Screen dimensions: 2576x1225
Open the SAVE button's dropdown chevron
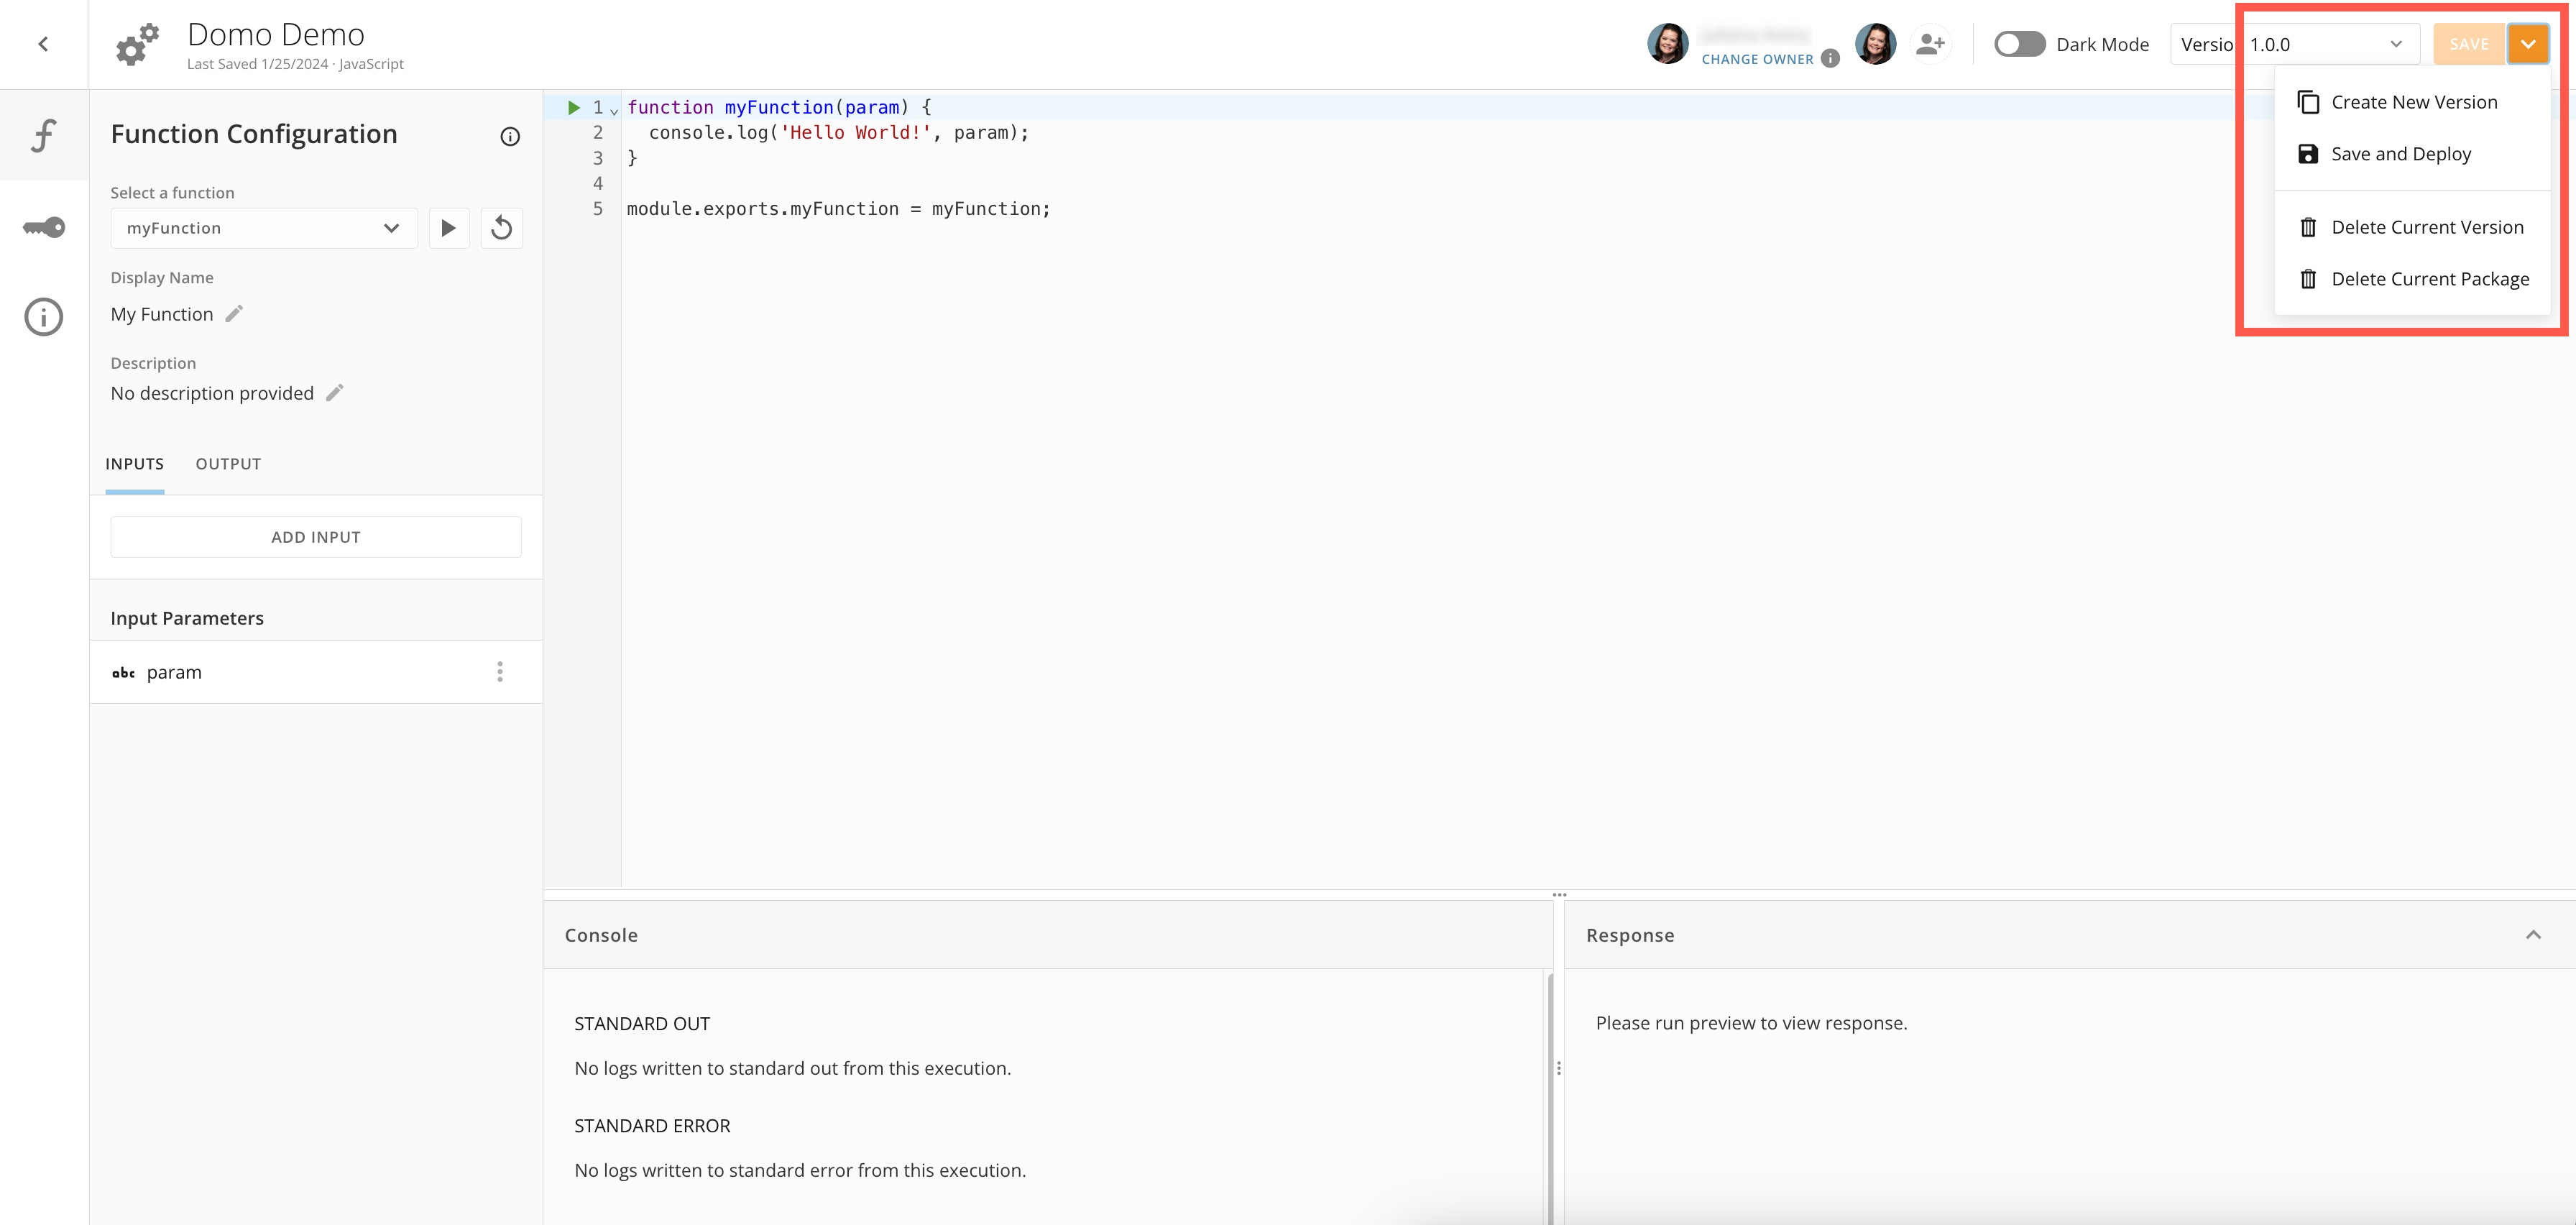(2528, 43)
